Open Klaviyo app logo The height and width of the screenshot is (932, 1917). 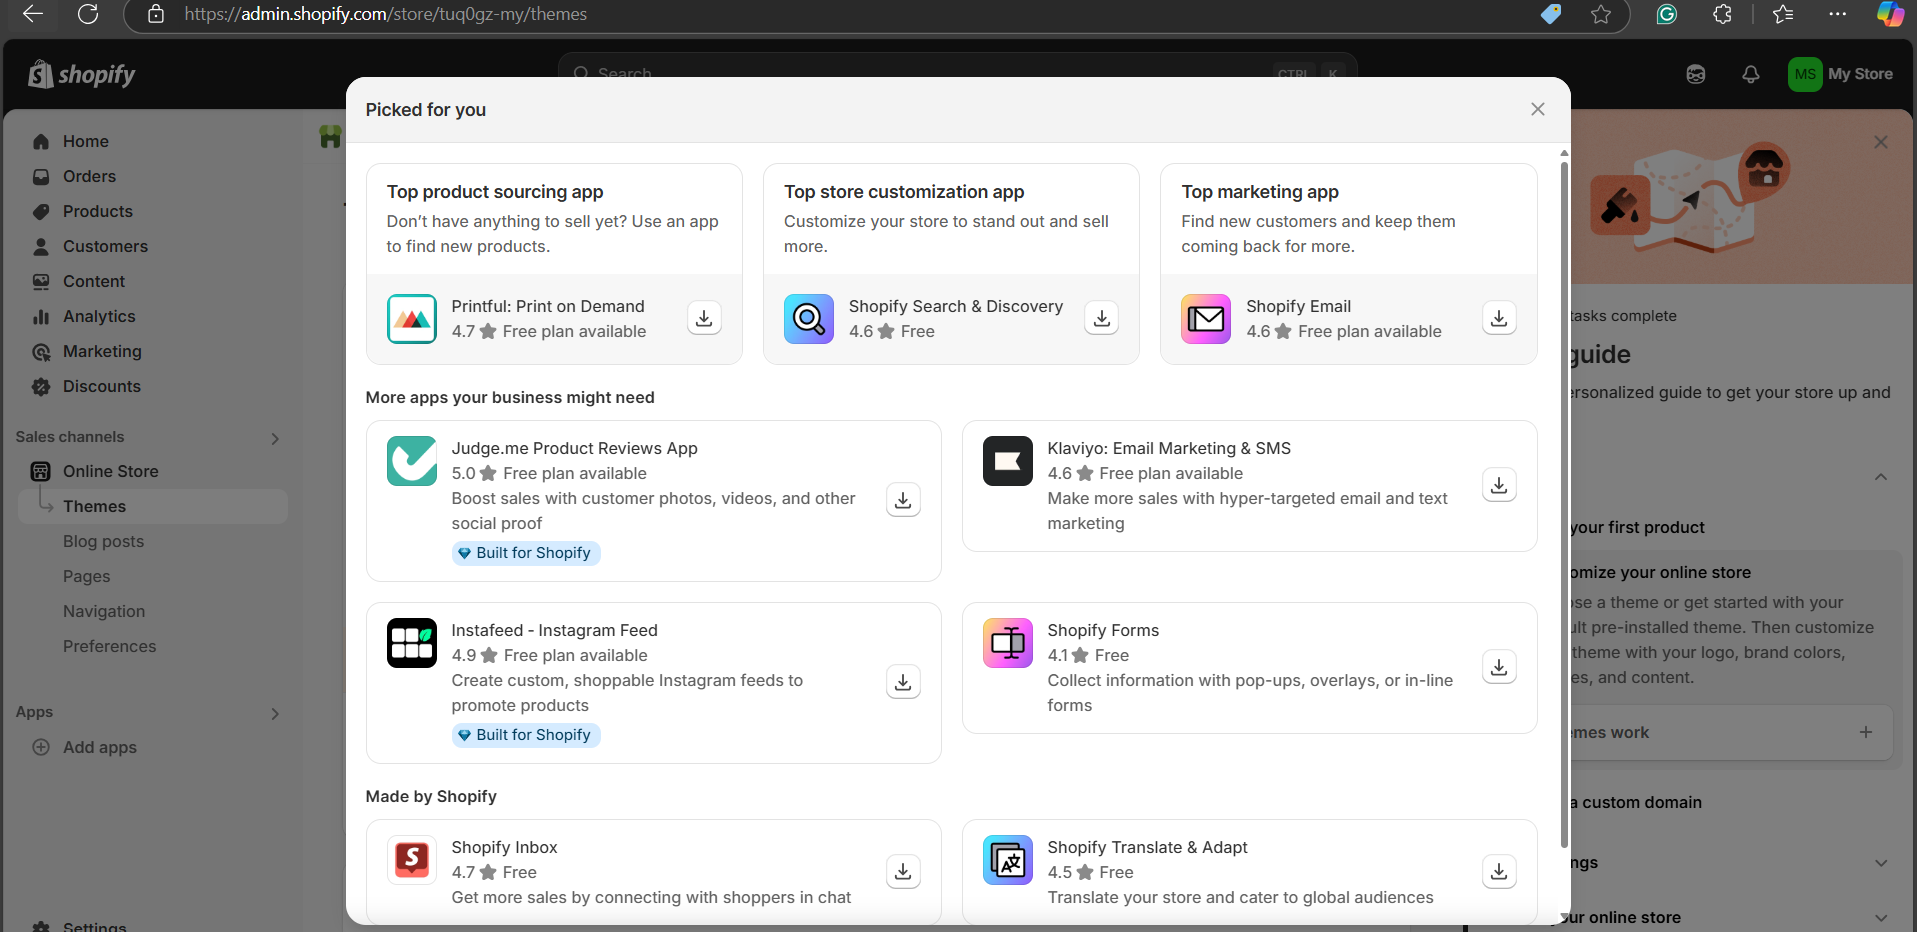coord(1008,461)
